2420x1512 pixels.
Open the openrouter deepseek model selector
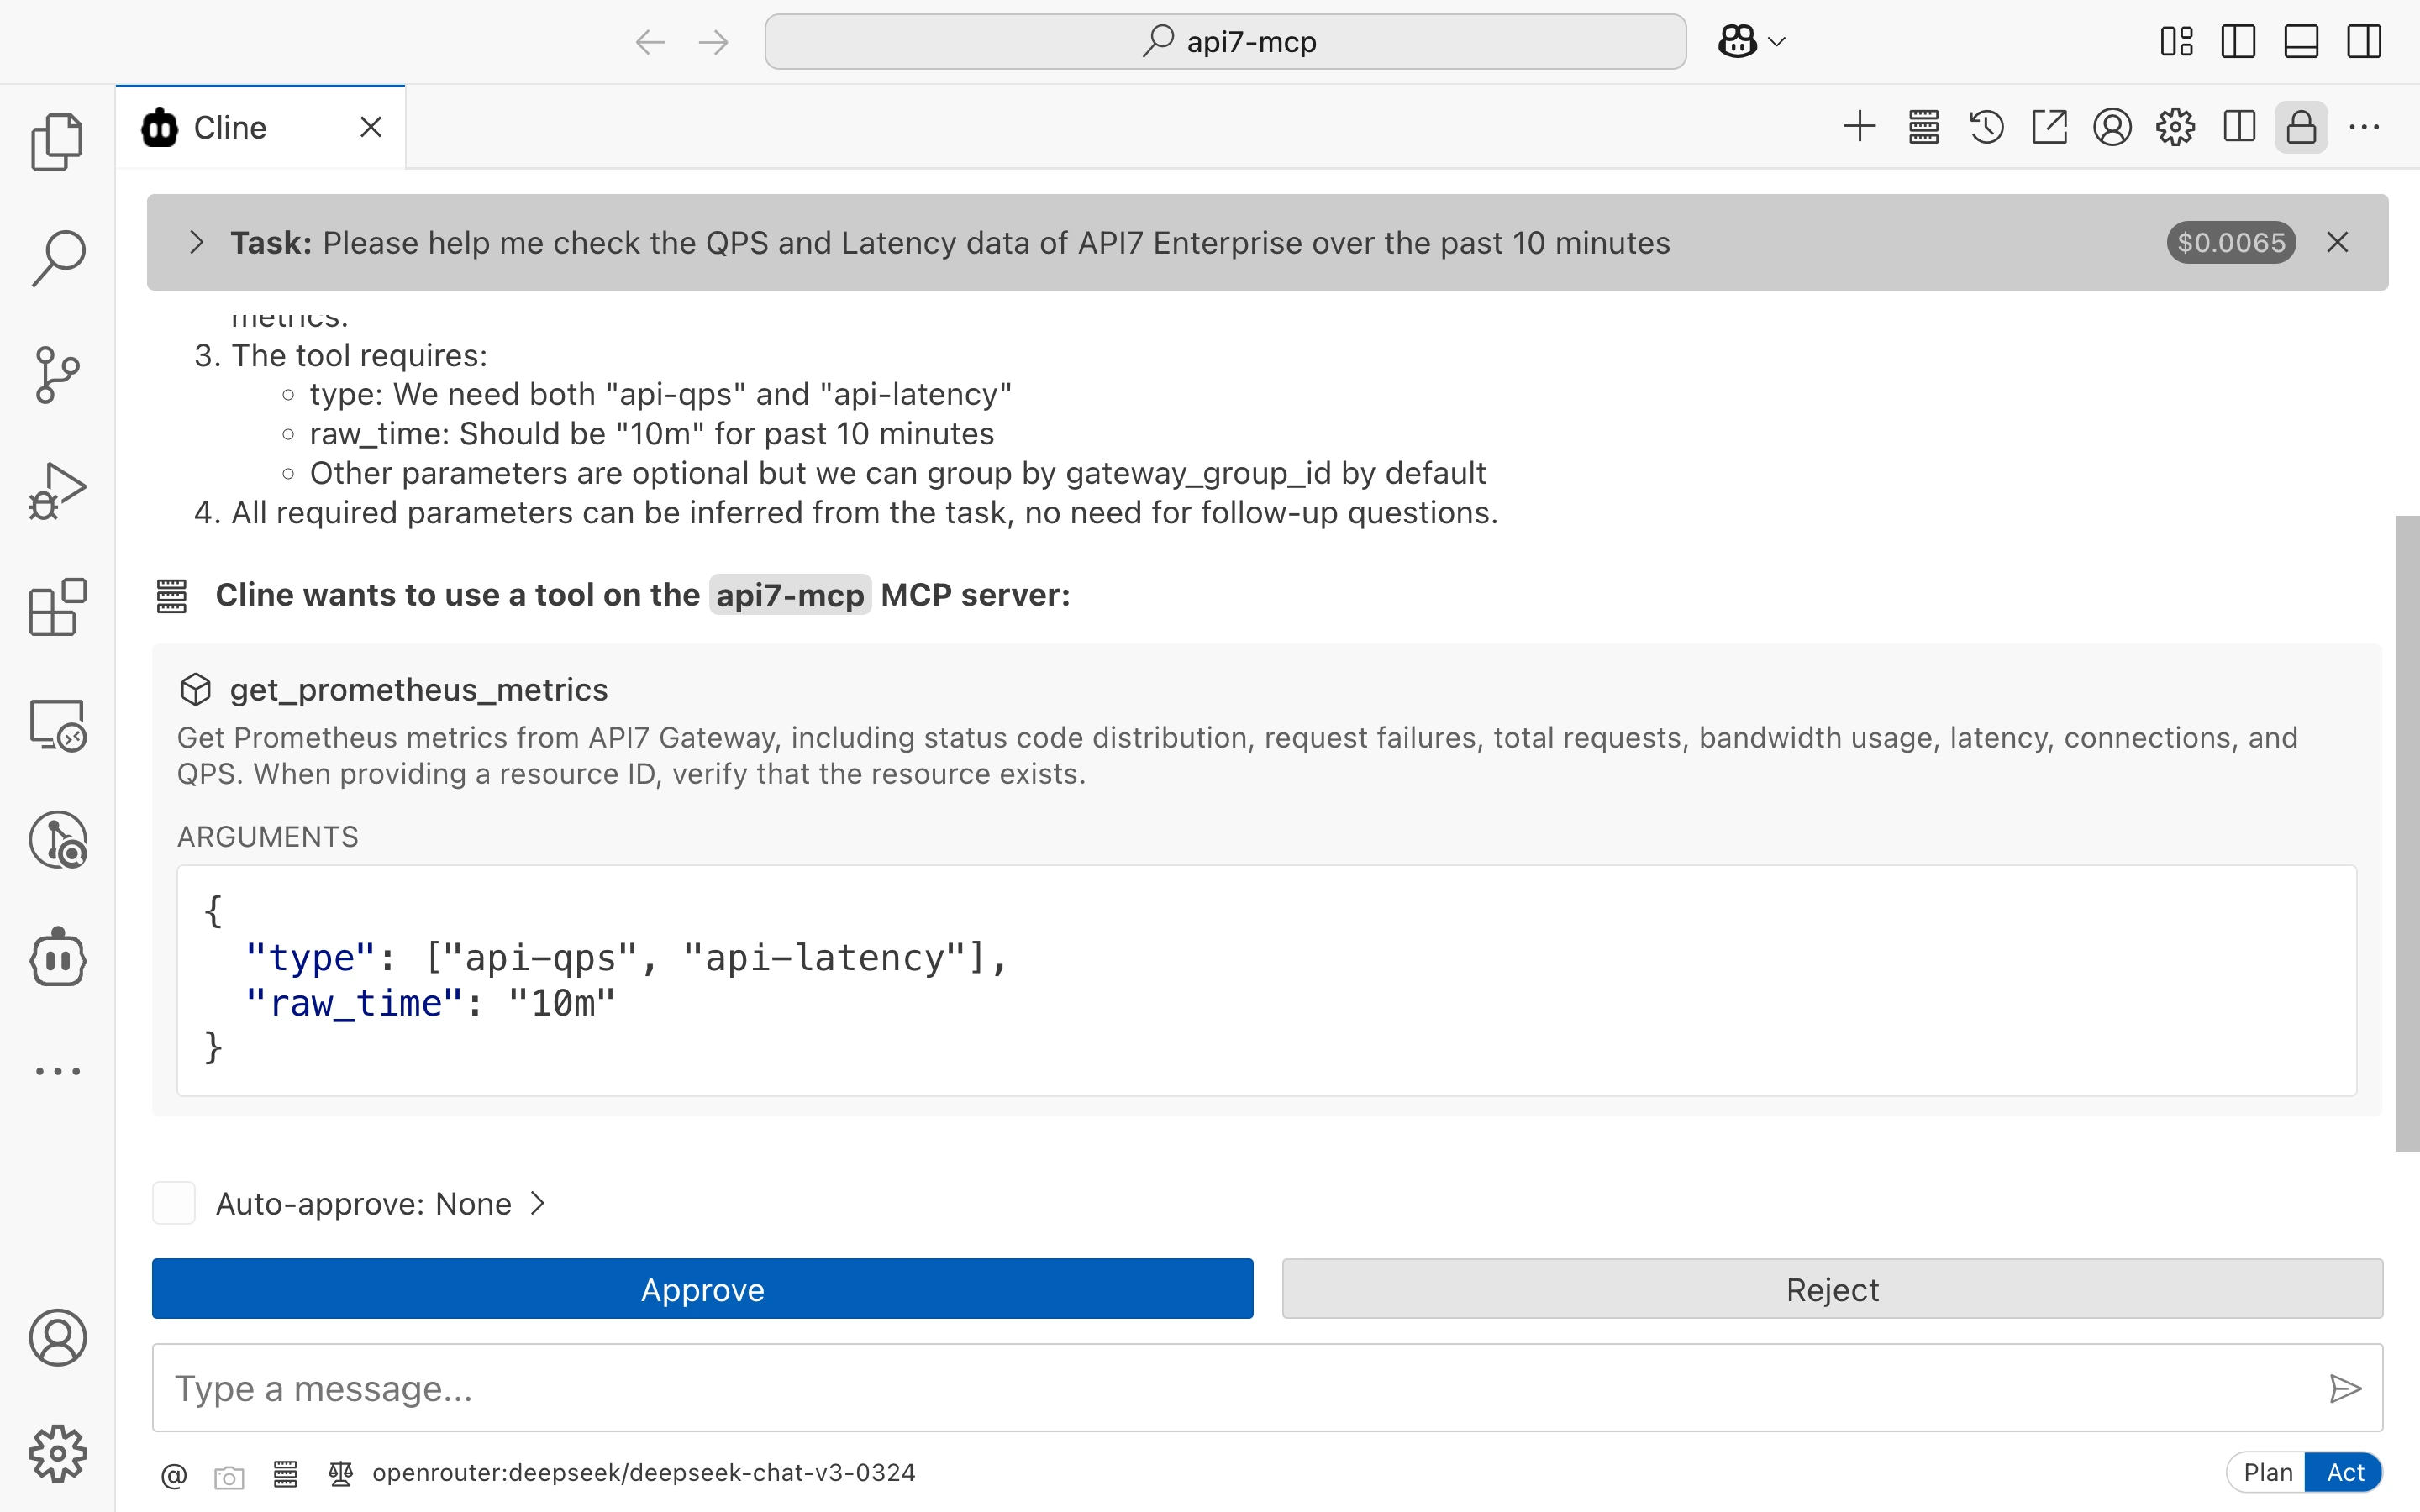[643, 1473]
